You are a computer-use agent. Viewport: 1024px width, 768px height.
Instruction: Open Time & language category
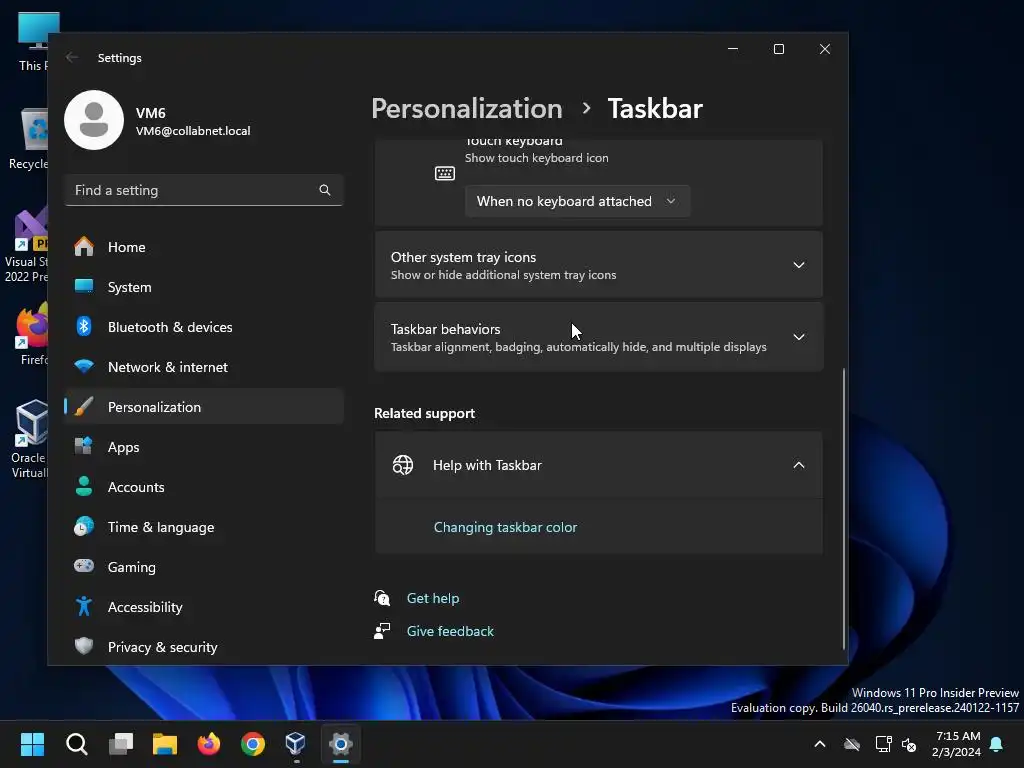point(204,527)
